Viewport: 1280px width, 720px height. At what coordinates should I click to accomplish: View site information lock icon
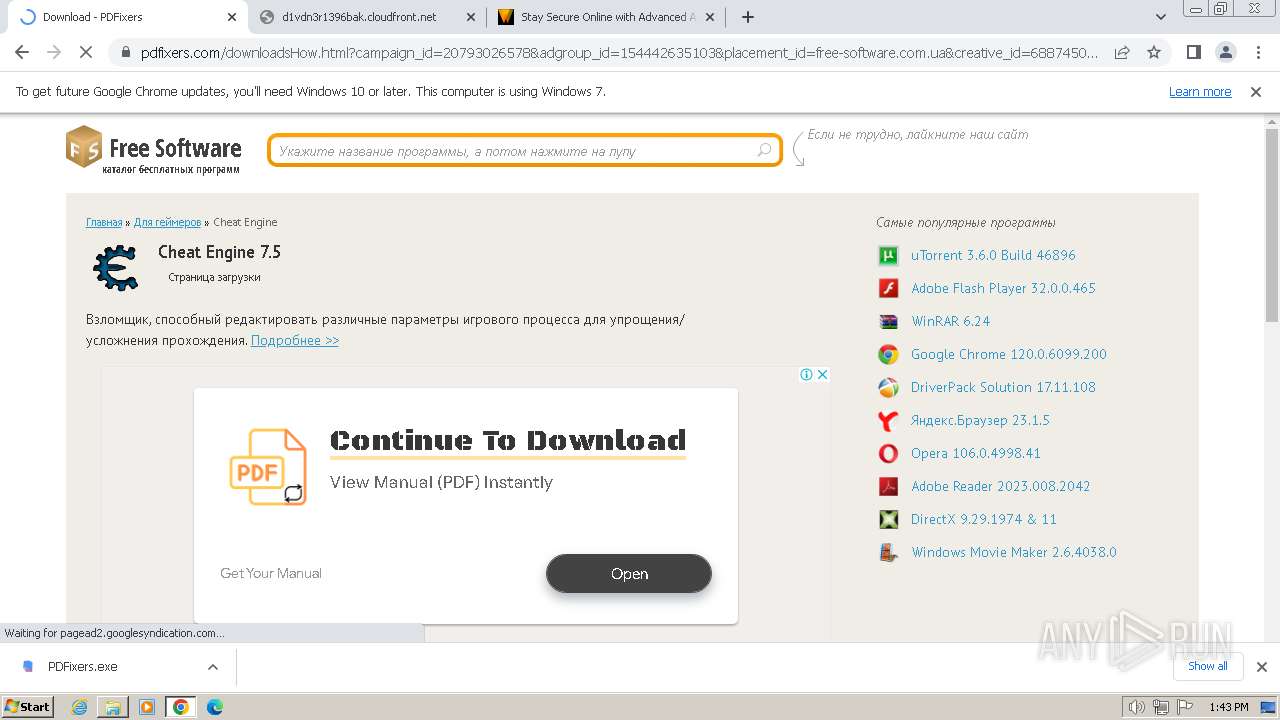pos(125,52)
